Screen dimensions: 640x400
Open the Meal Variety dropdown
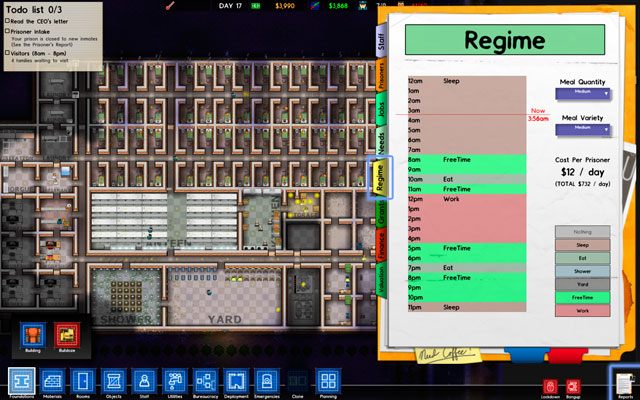582,129
